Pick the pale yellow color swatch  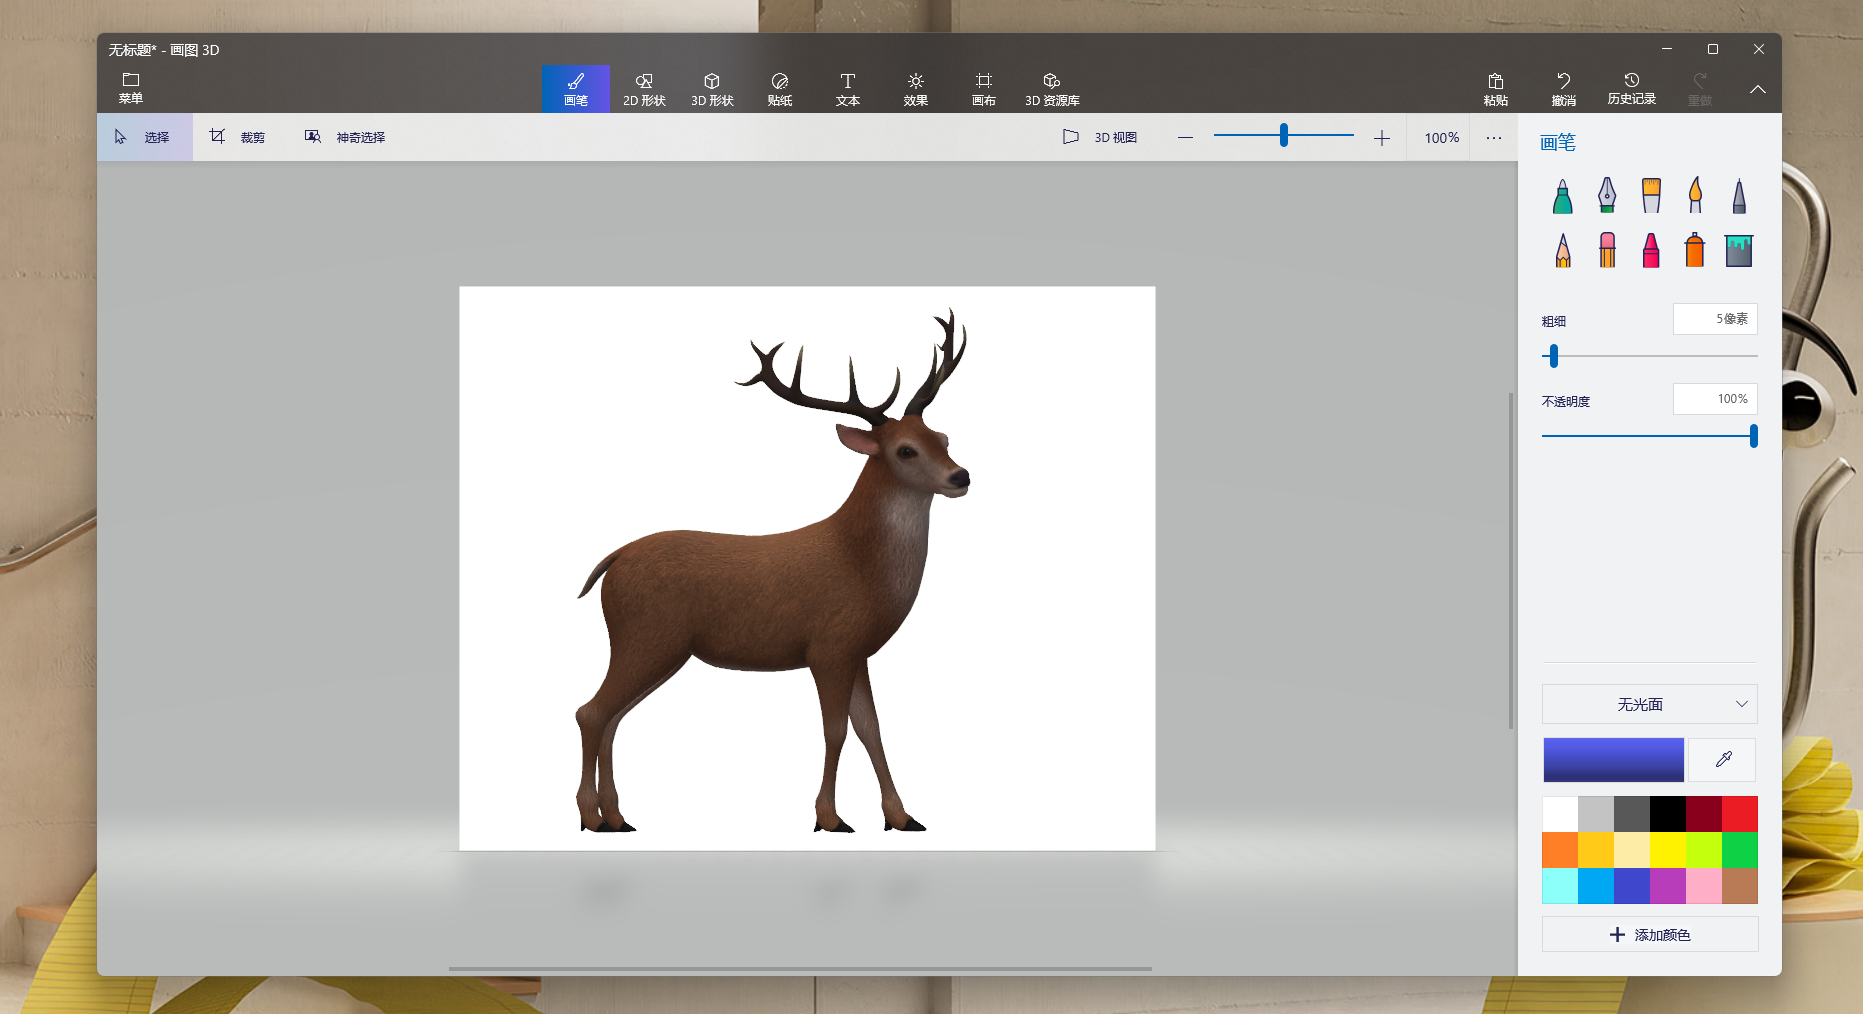[1632, 850]
